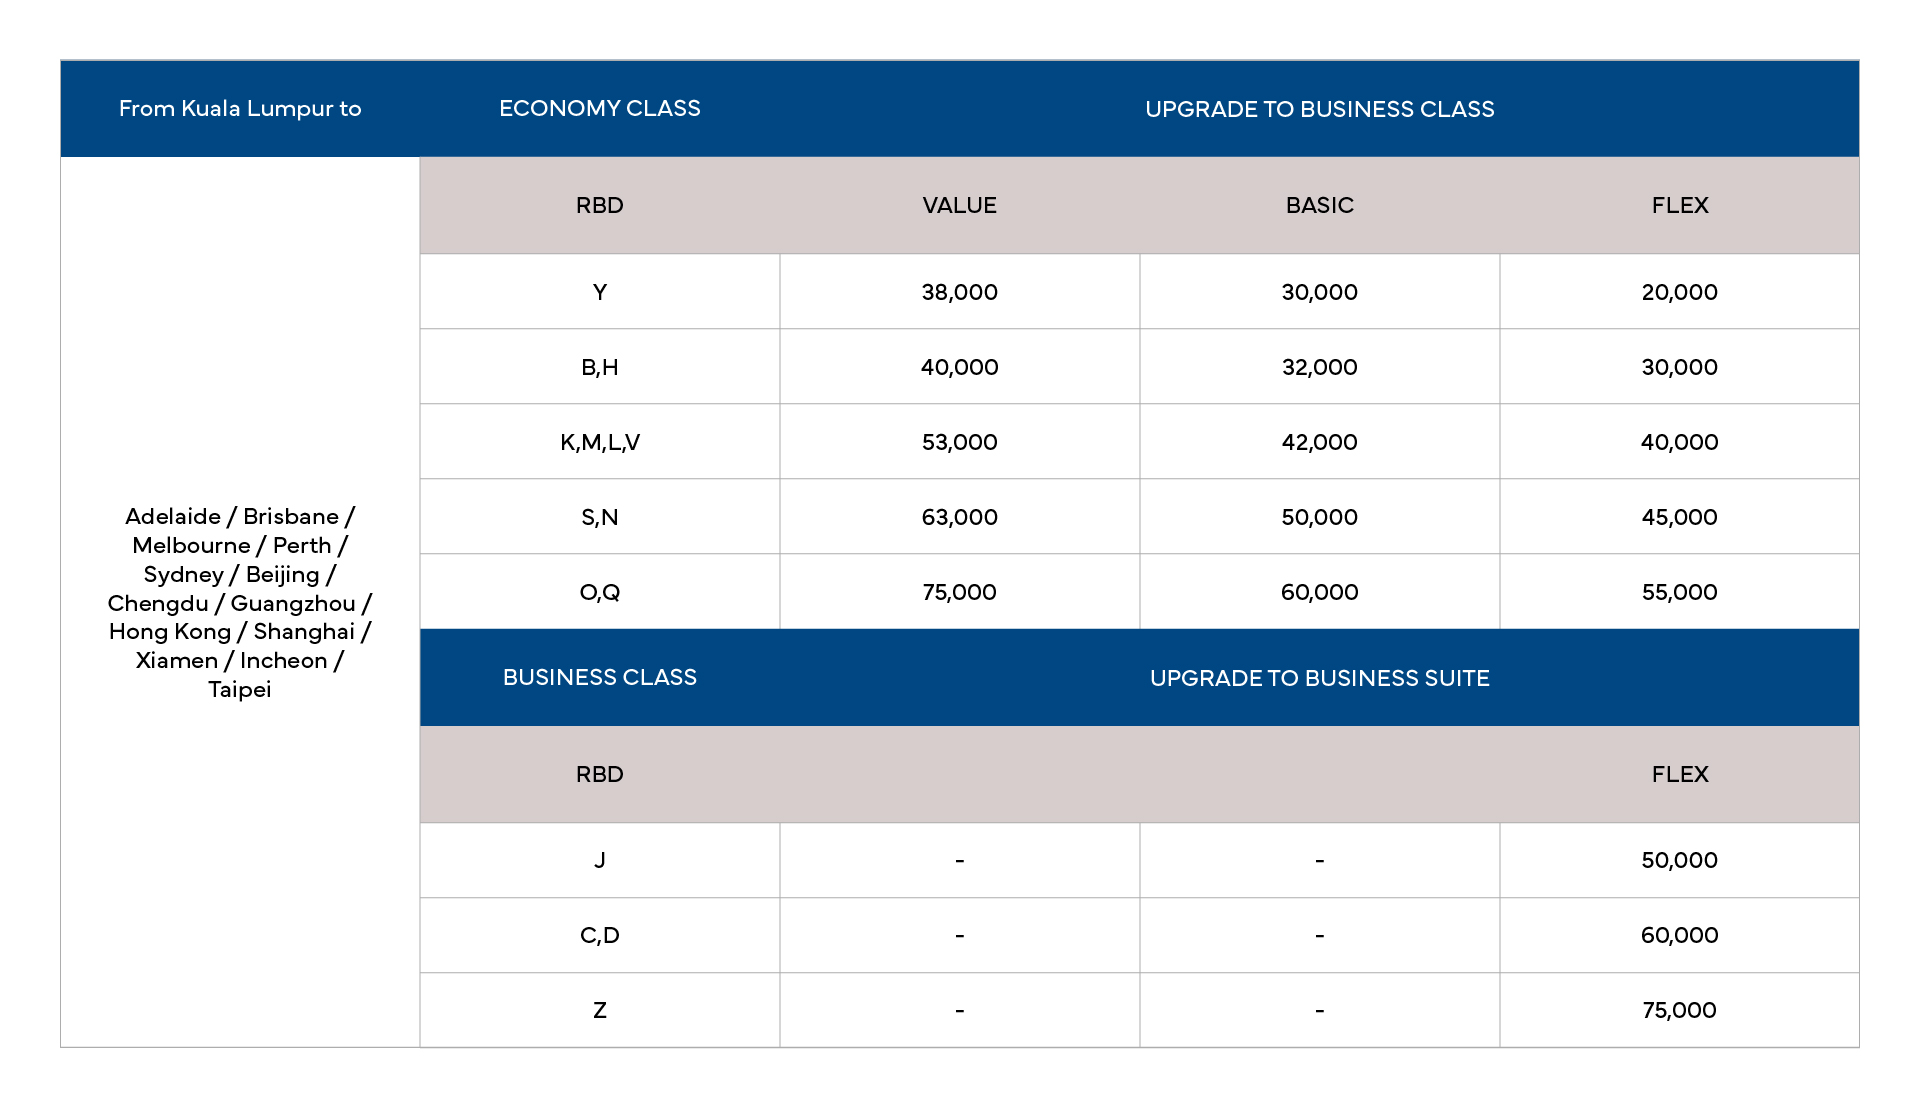Viewport: 1920px width, 1103px height.
Task: Click the 'From Kuala Lumpur to' header
Action: pos(240,109)
